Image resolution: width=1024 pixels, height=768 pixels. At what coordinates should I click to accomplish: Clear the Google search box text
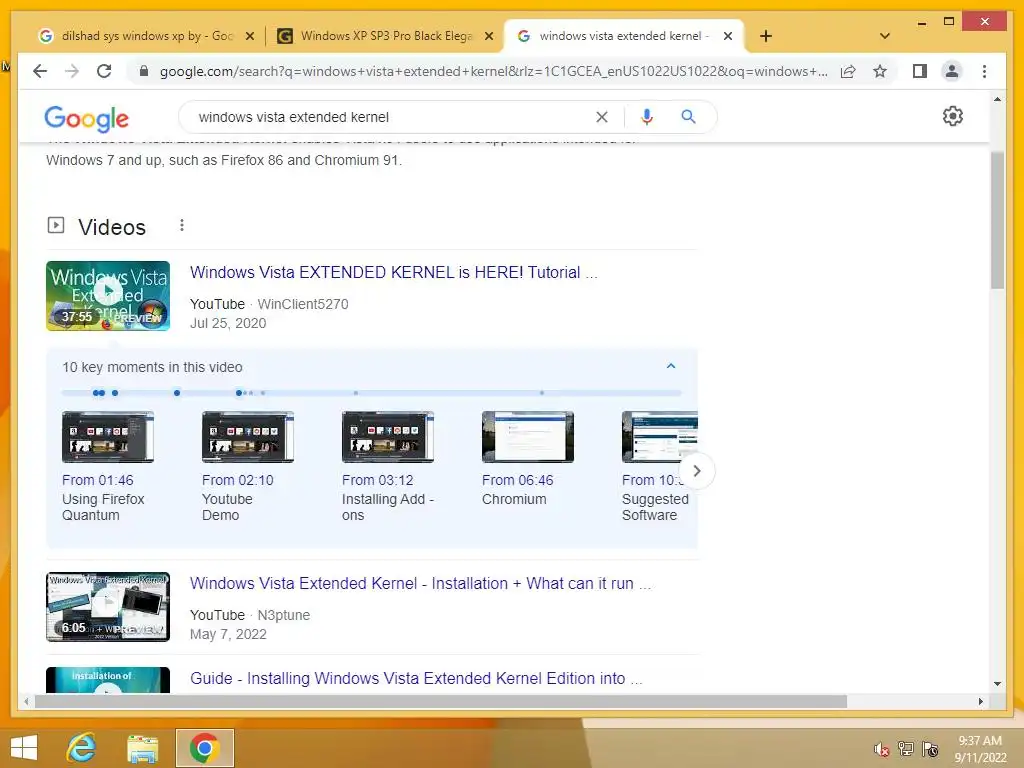pos(601,117)
